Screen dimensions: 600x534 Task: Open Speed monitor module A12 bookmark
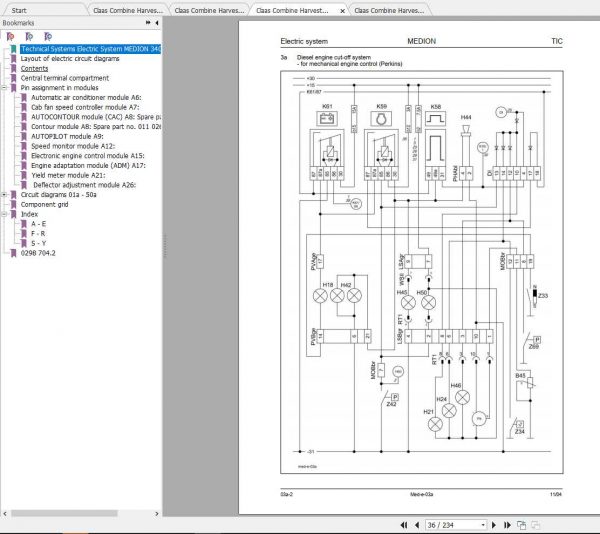(x=73, y=146)
